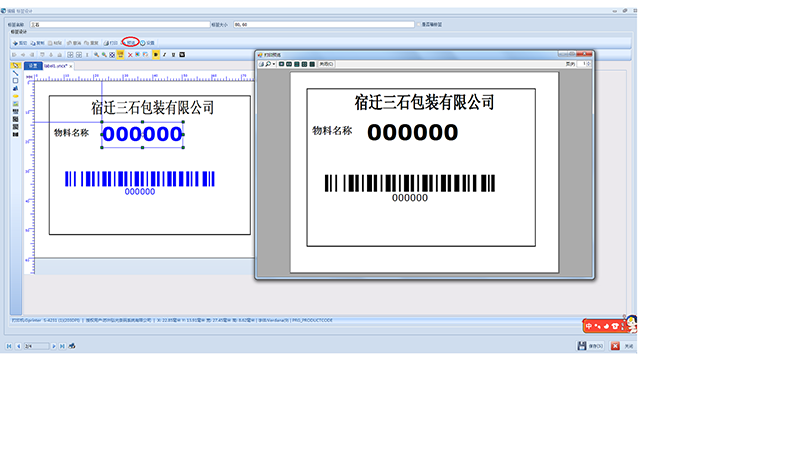Redo the action with 重复 button
Screen dimensions: 800x450
click(91, 43)
